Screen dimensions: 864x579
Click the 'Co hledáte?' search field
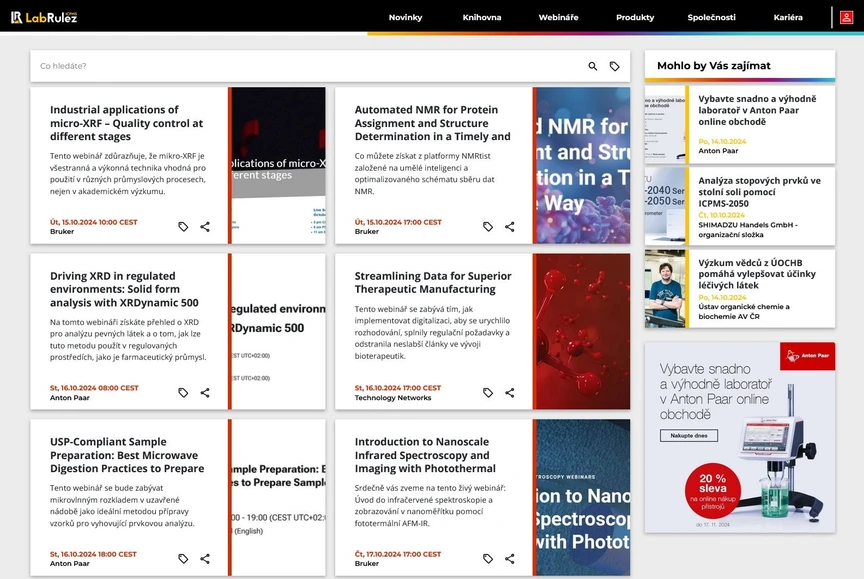(x=309, y=66)
